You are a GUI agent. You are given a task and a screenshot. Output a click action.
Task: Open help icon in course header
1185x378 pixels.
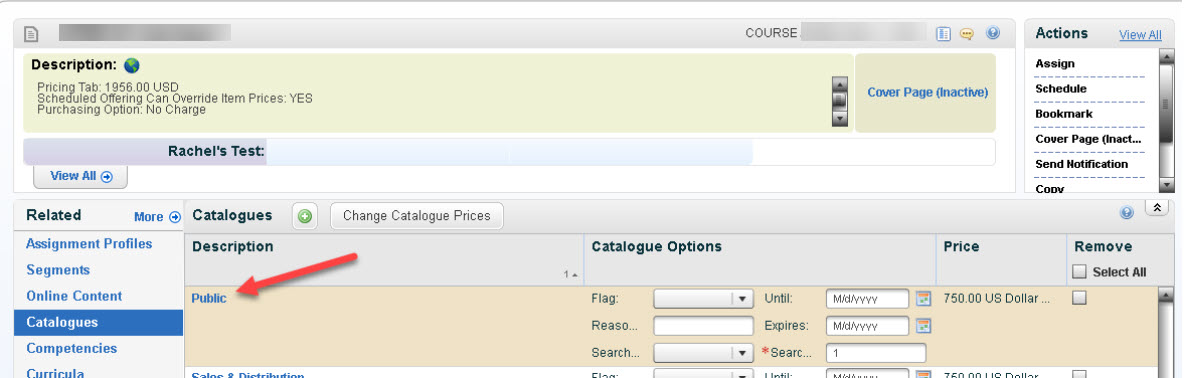pyautogui.click(x=993, y=33)
